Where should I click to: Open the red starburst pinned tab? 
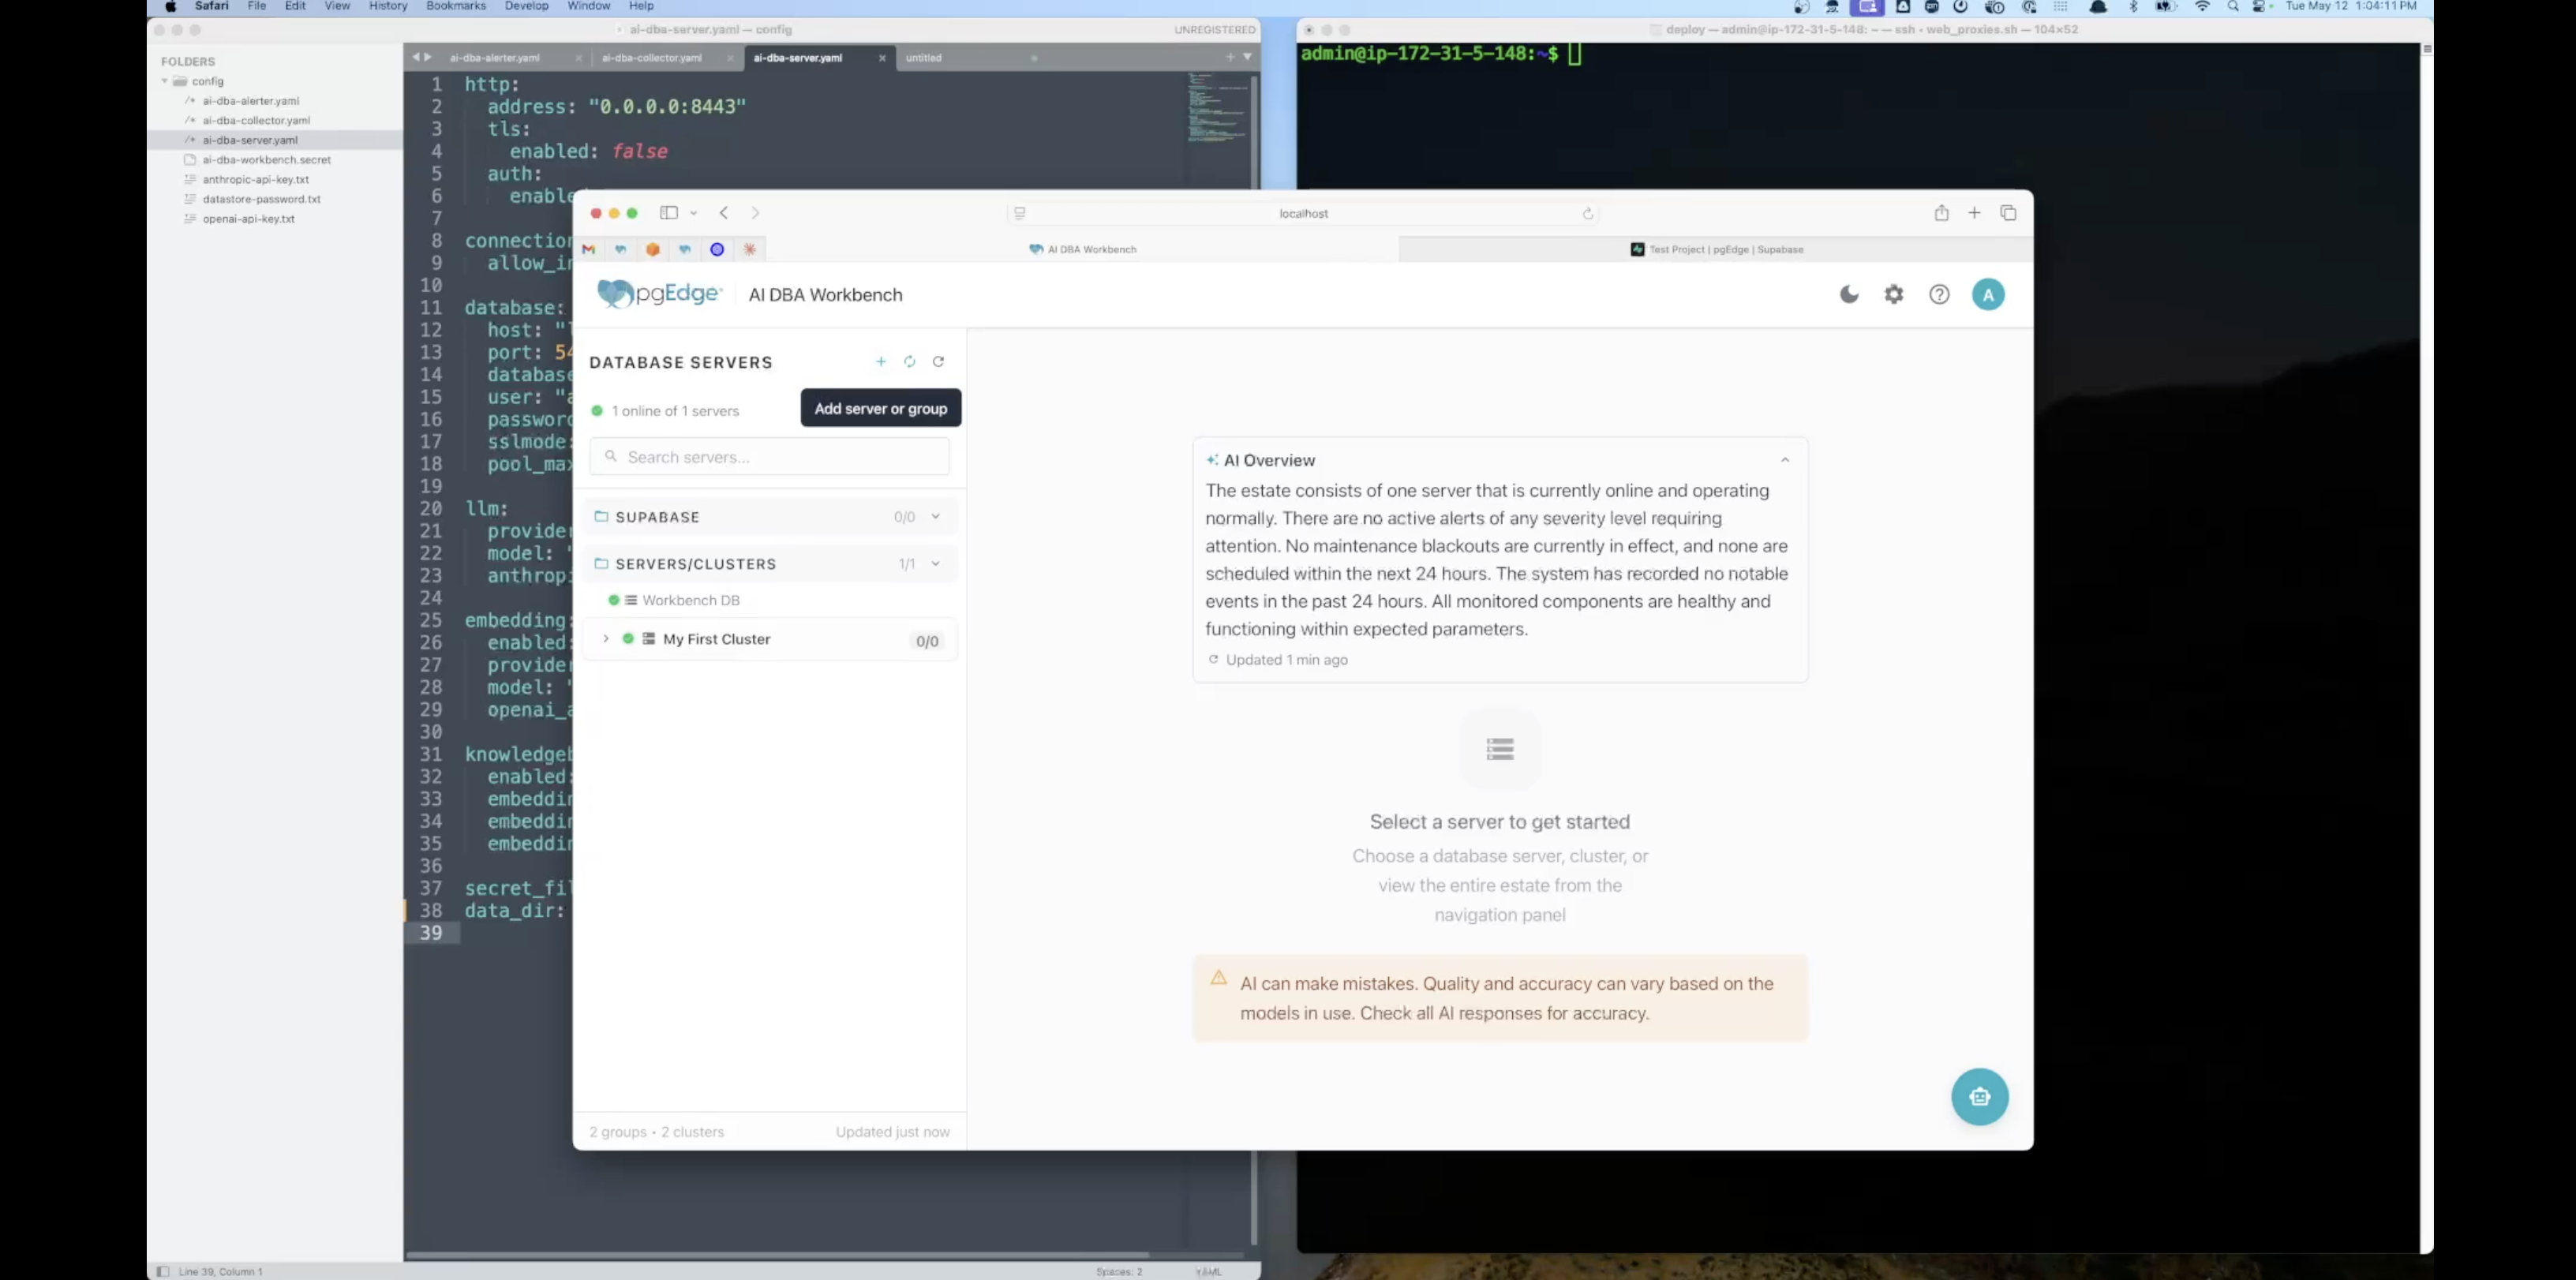point(749,249)
